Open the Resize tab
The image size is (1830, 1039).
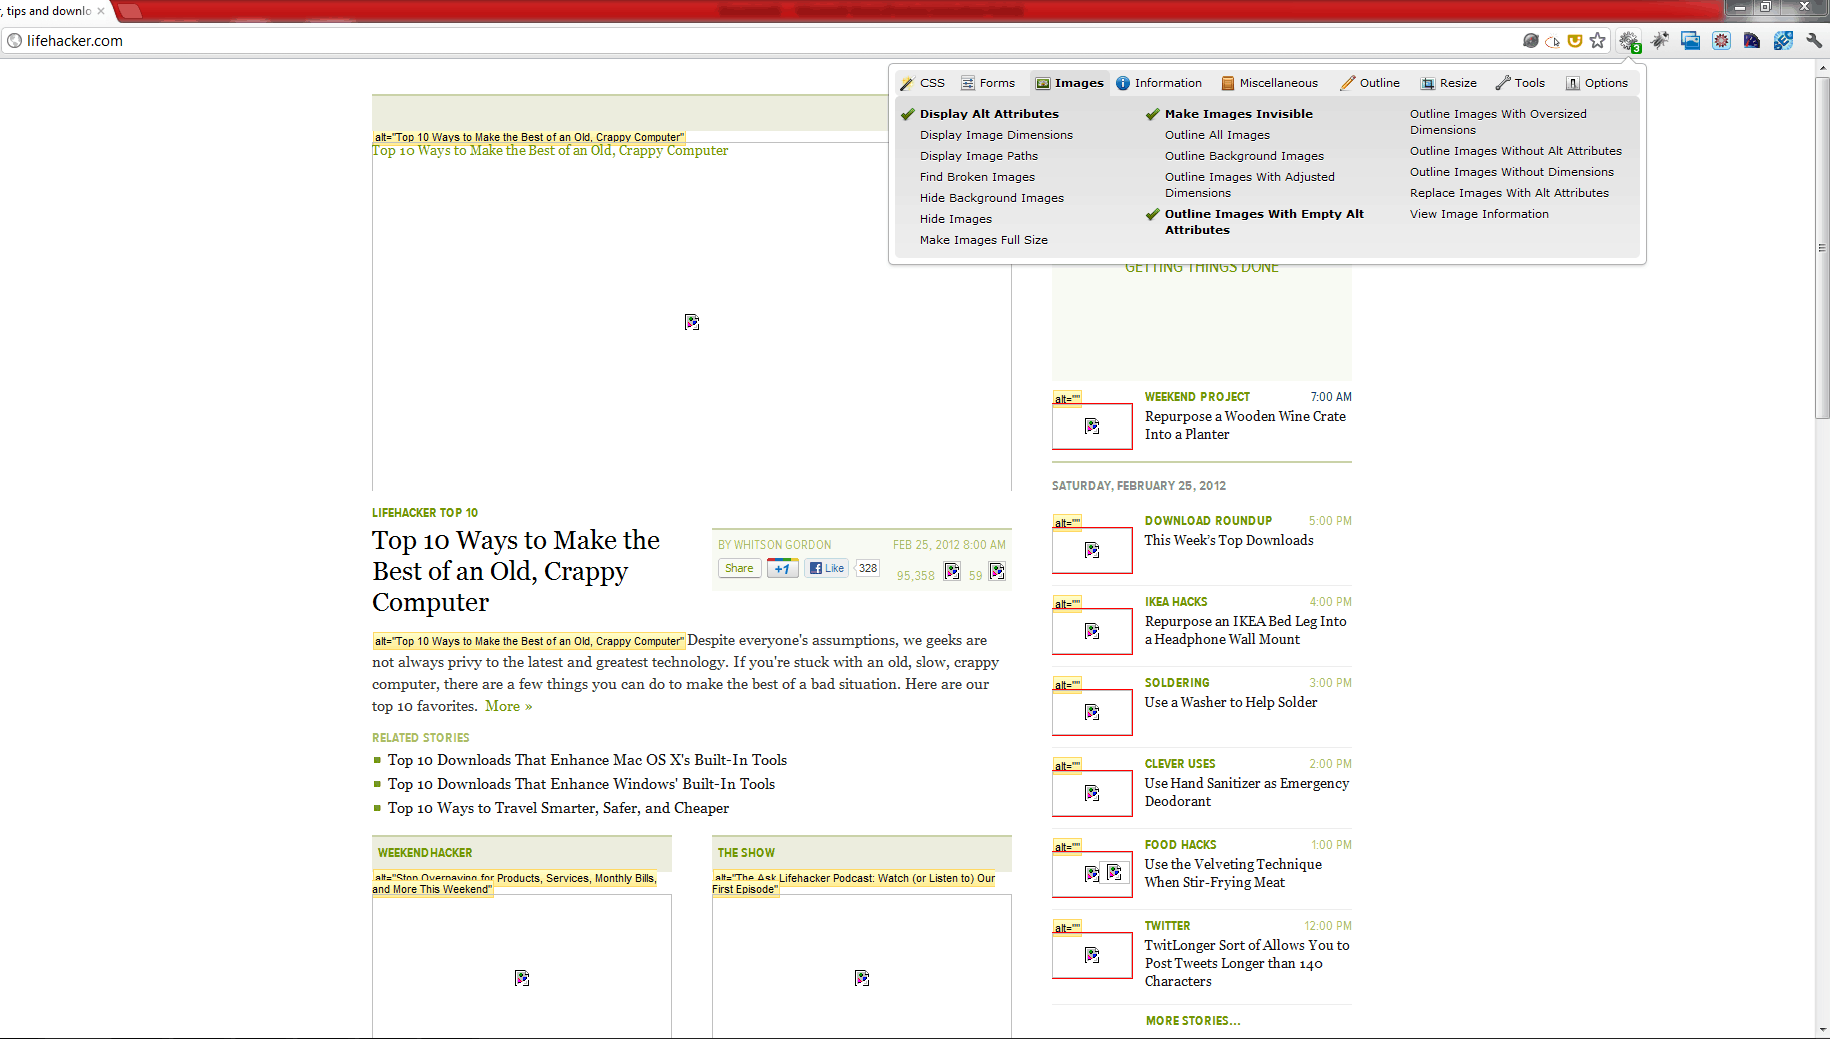point(1448,83)
